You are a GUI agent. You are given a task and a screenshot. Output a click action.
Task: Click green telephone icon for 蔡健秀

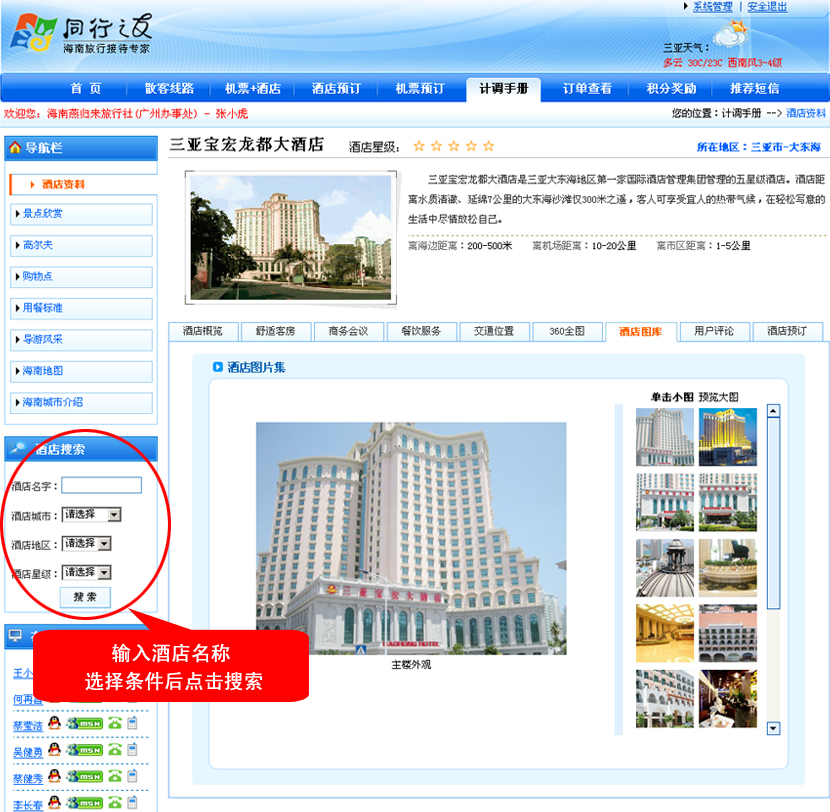click(x=115, y=776)
